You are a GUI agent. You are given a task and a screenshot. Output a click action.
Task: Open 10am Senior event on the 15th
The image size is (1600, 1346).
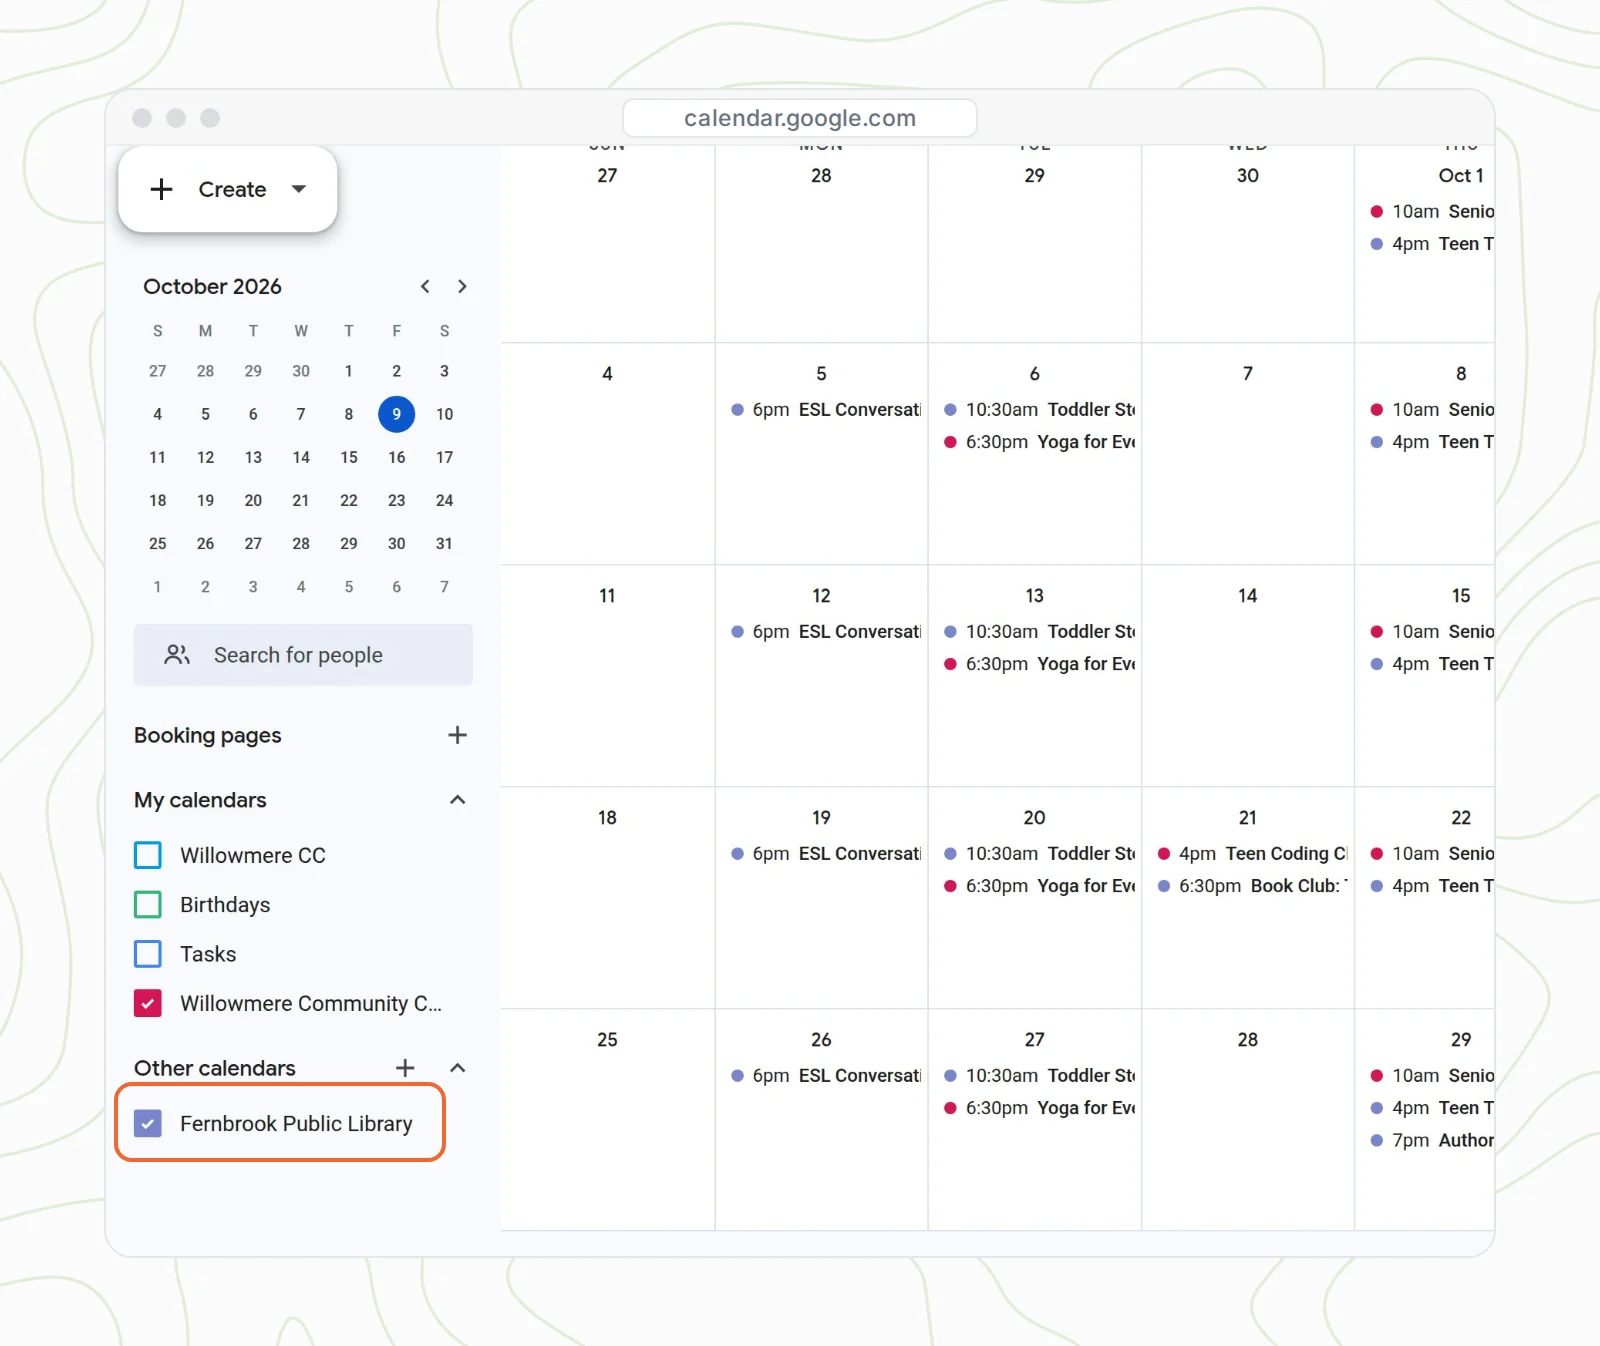tap(1431, 632)
